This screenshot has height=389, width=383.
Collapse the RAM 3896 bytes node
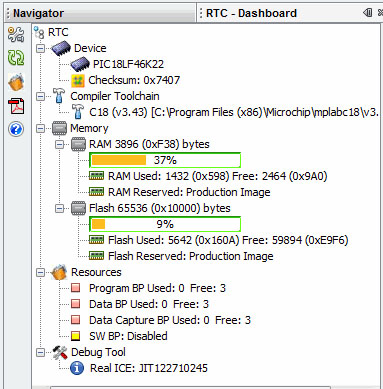(60, 145)
